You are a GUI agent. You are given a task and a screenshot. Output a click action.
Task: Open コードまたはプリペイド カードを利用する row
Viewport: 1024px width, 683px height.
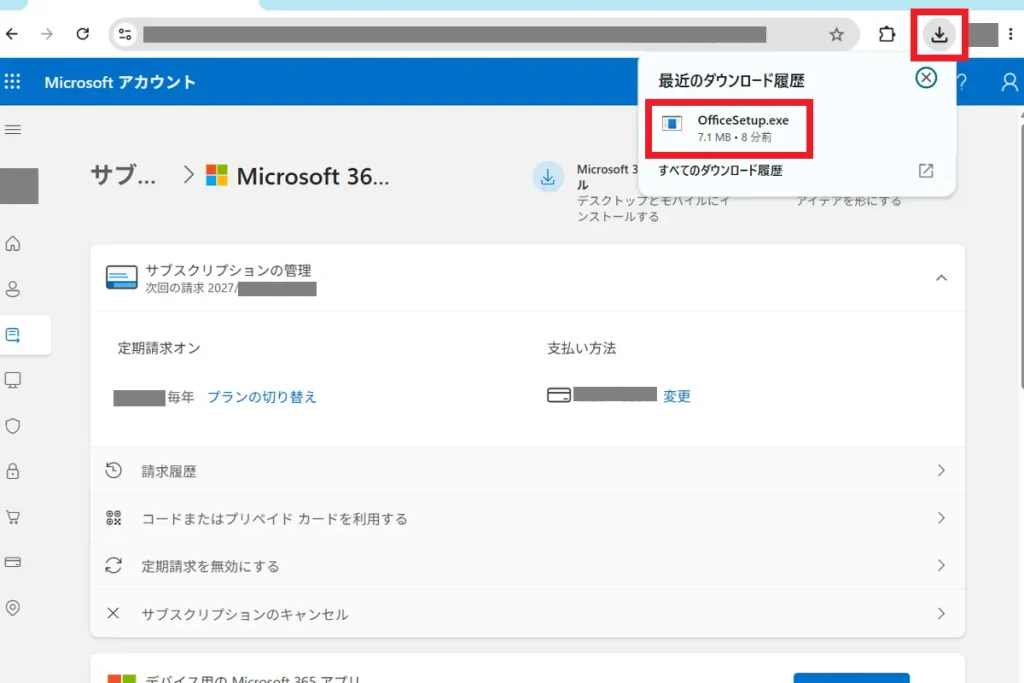pos(528,518)
